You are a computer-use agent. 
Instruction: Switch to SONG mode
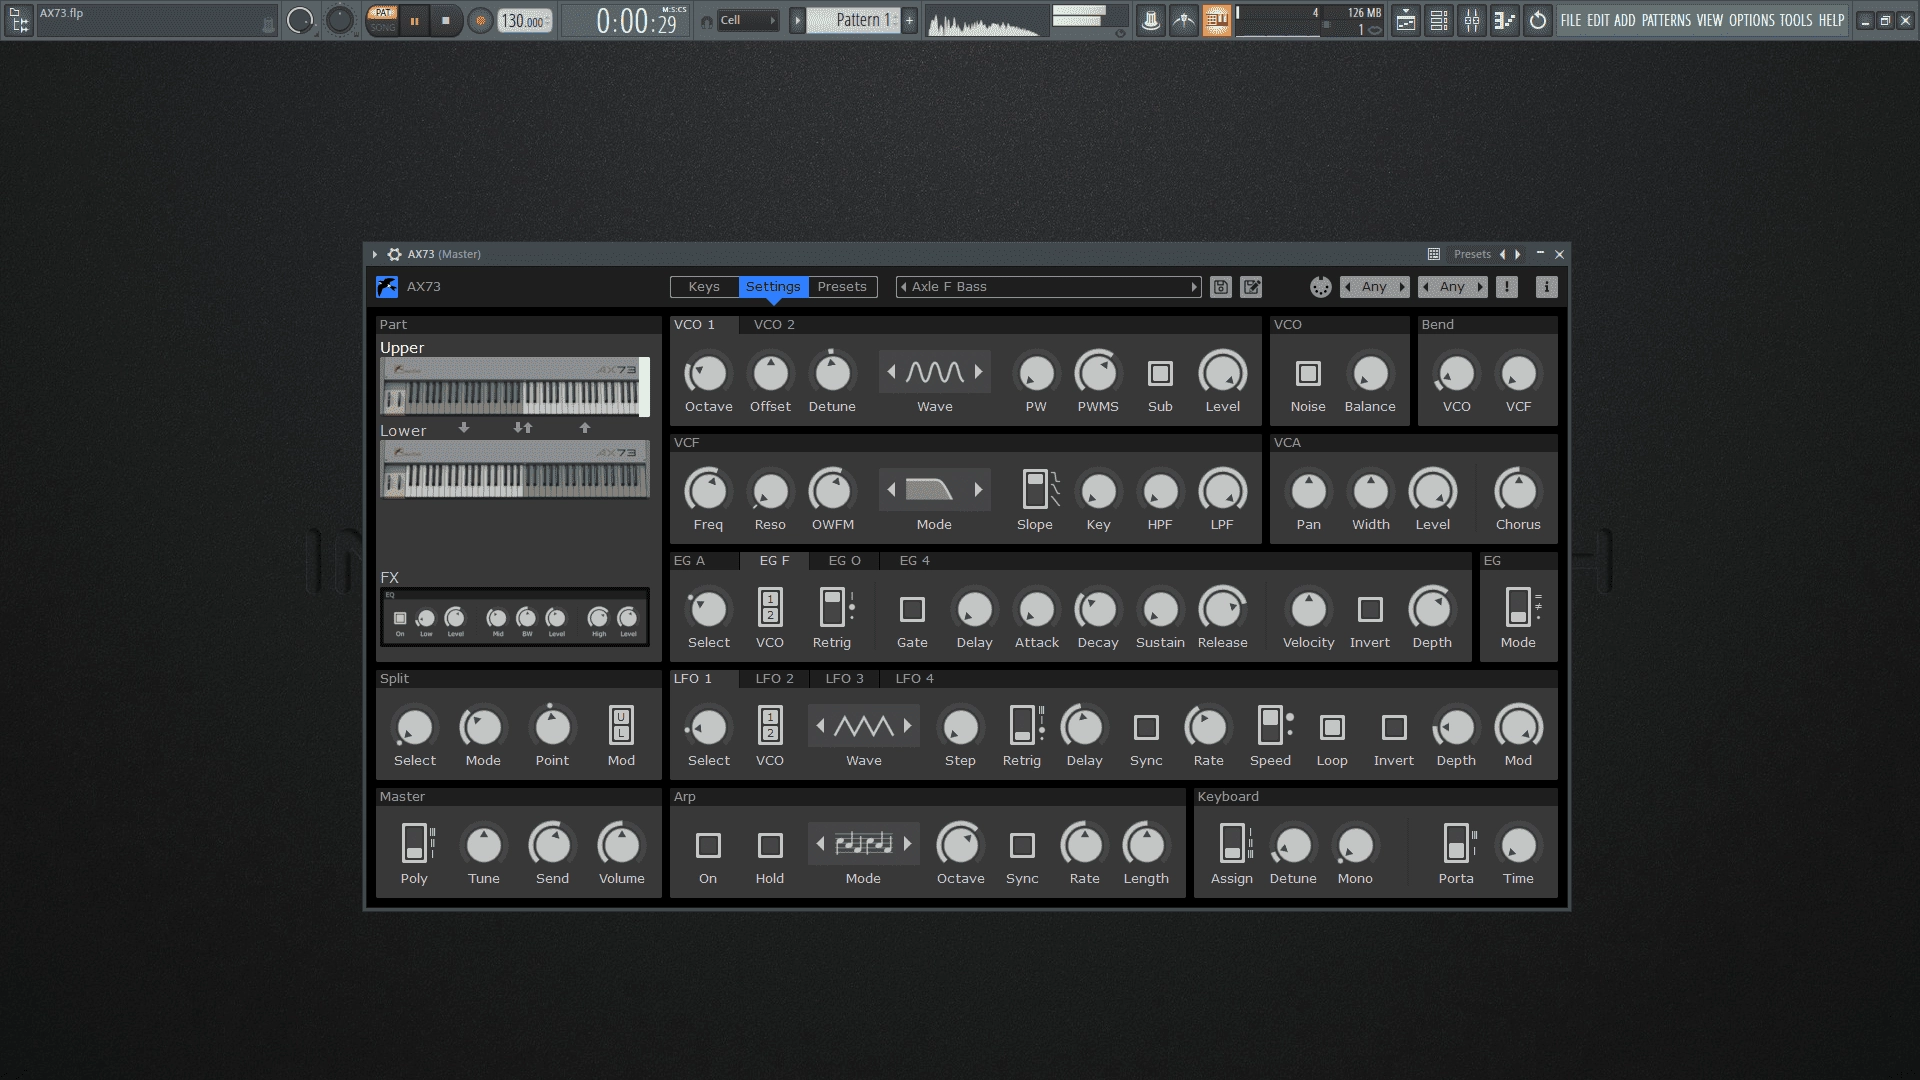(382, 27)
